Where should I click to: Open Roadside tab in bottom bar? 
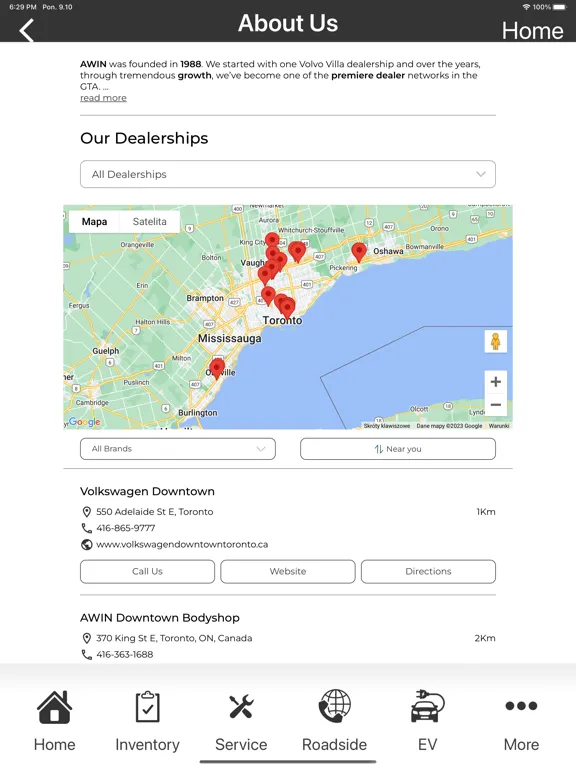pos(335,721)
